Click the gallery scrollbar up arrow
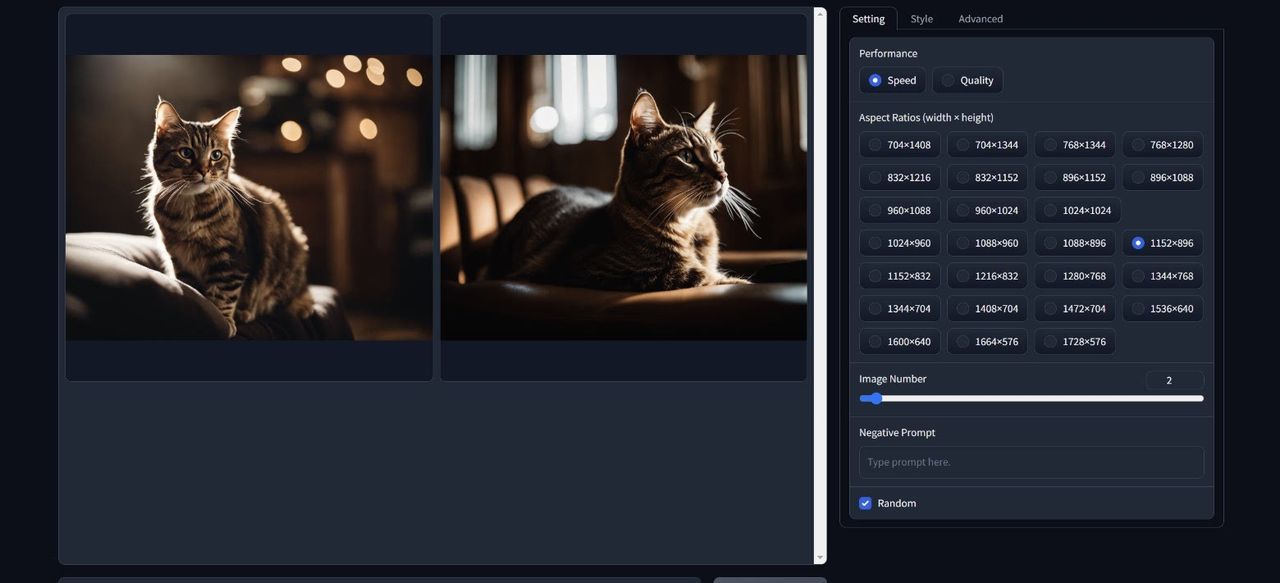This screenshot has width=1280, height=583. [x=820, y=13]
